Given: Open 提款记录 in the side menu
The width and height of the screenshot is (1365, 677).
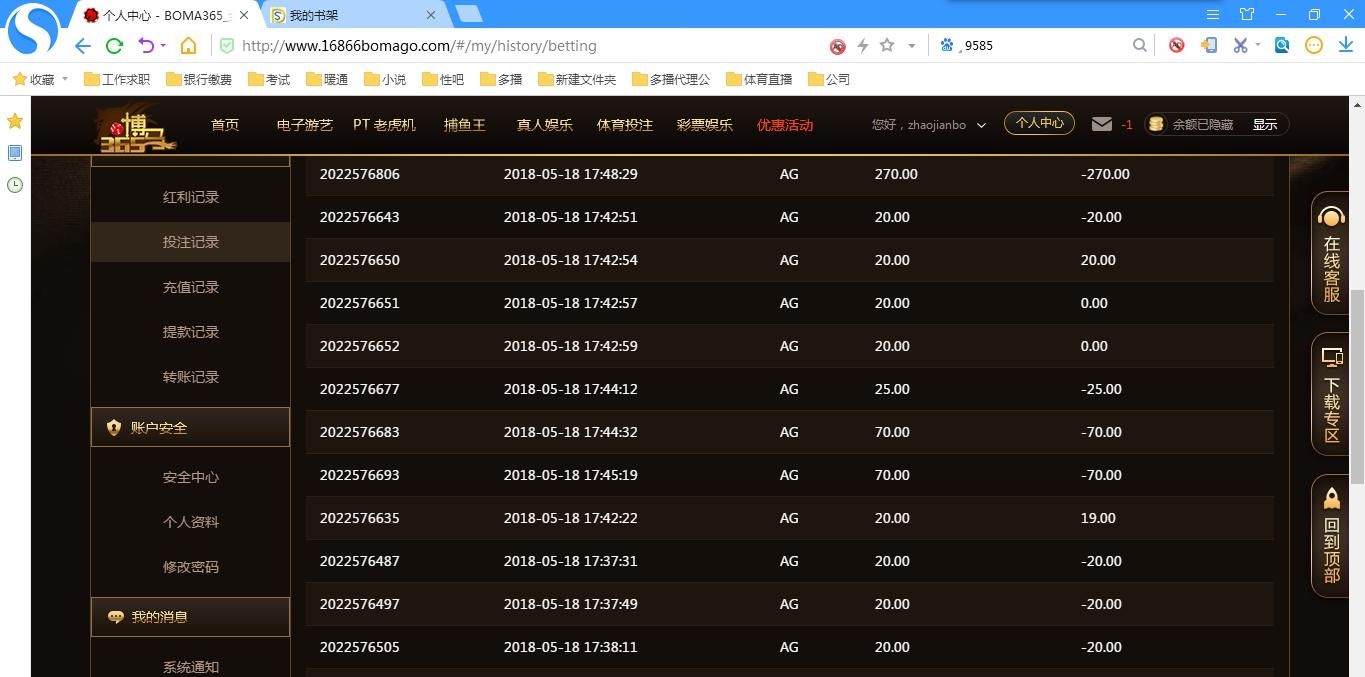Looking at the screenshot, I should [x=191, y=332].
